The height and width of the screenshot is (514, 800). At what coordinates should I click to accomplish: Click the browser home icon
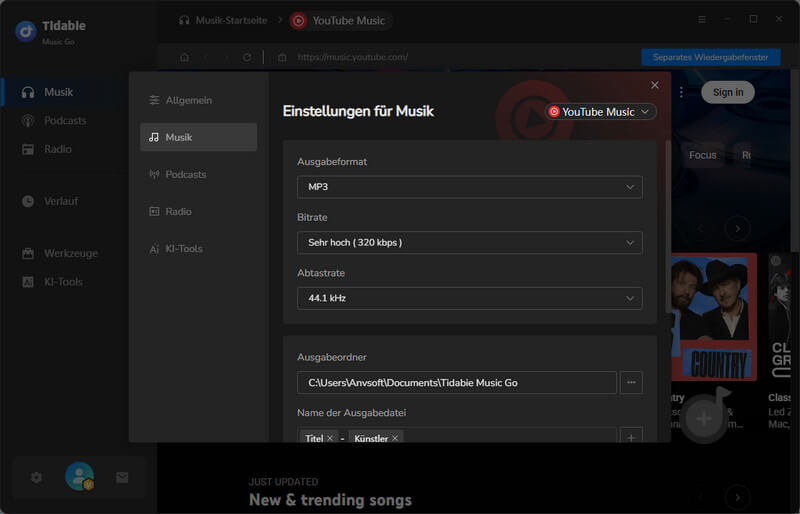184,57
